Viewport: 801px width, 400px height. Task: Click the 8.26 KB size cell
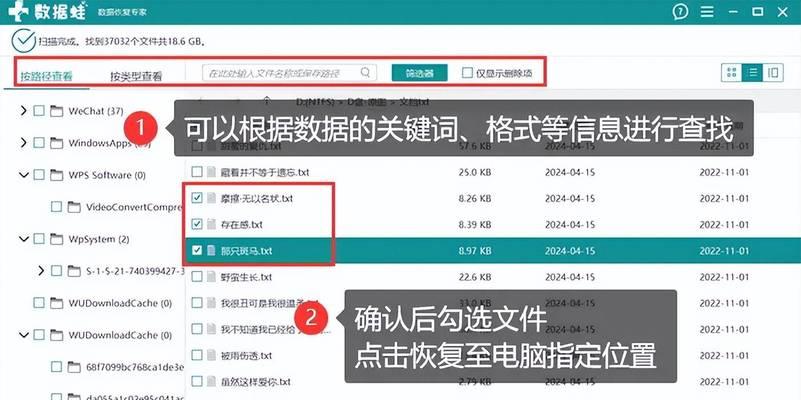point(475,198)
